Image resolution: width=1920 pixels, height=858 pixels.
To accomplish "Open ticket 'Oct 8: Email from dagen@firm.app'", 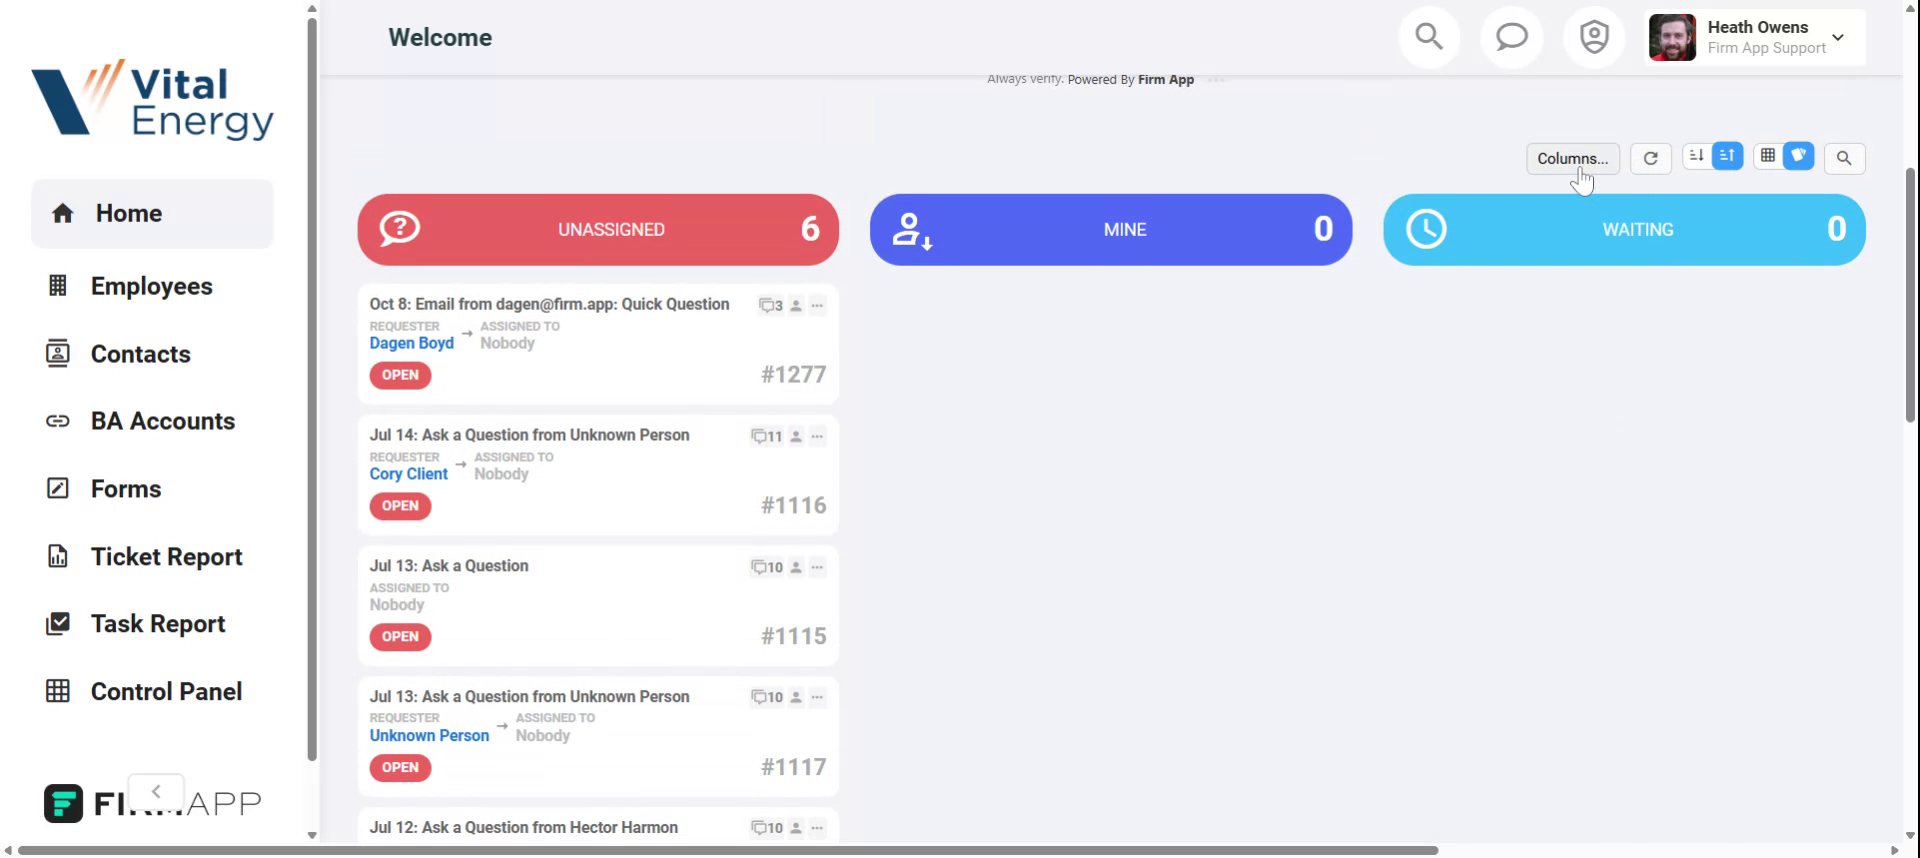I will (x=549, y=304).
